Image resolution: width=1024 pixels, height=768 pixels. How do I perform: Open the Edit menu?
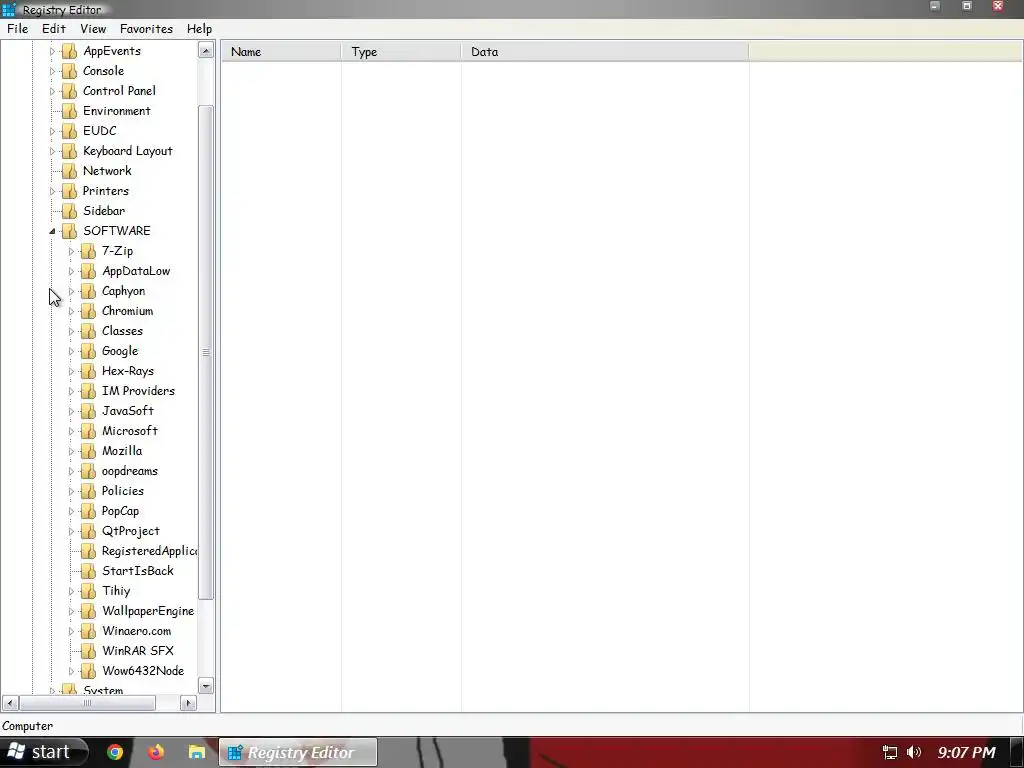pos(54,29)
